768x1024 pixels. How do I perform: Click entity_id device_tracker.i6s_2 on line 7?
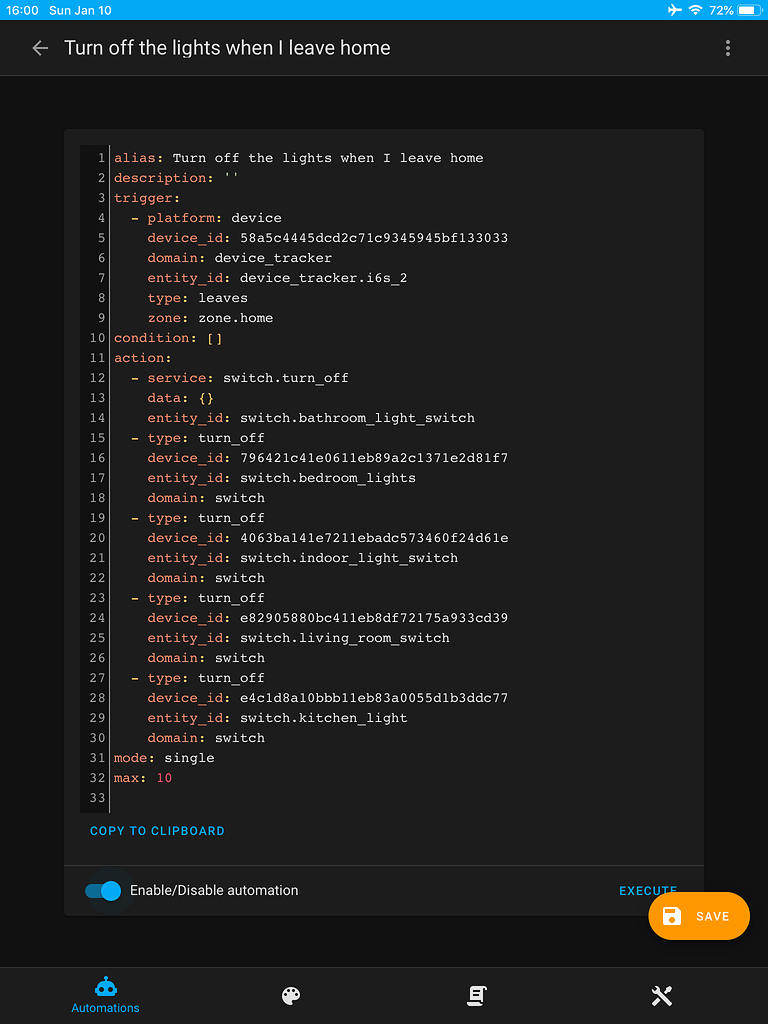pyautogui.click(x=278, y=277)
